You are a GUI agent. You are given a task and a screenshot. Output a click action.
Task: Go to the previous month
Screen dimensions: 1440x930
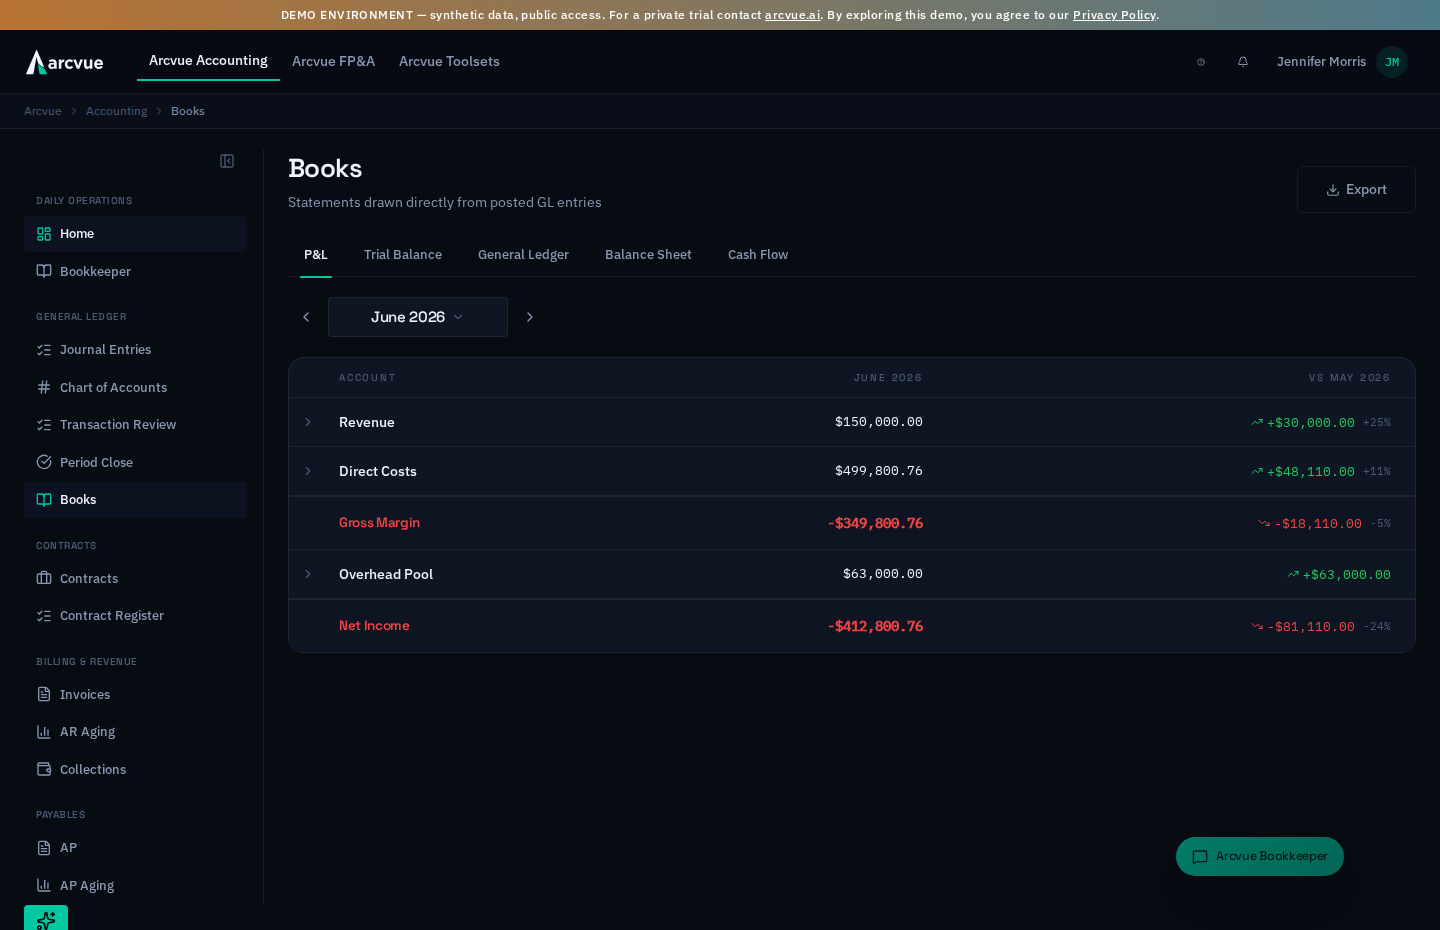point(306,317)
